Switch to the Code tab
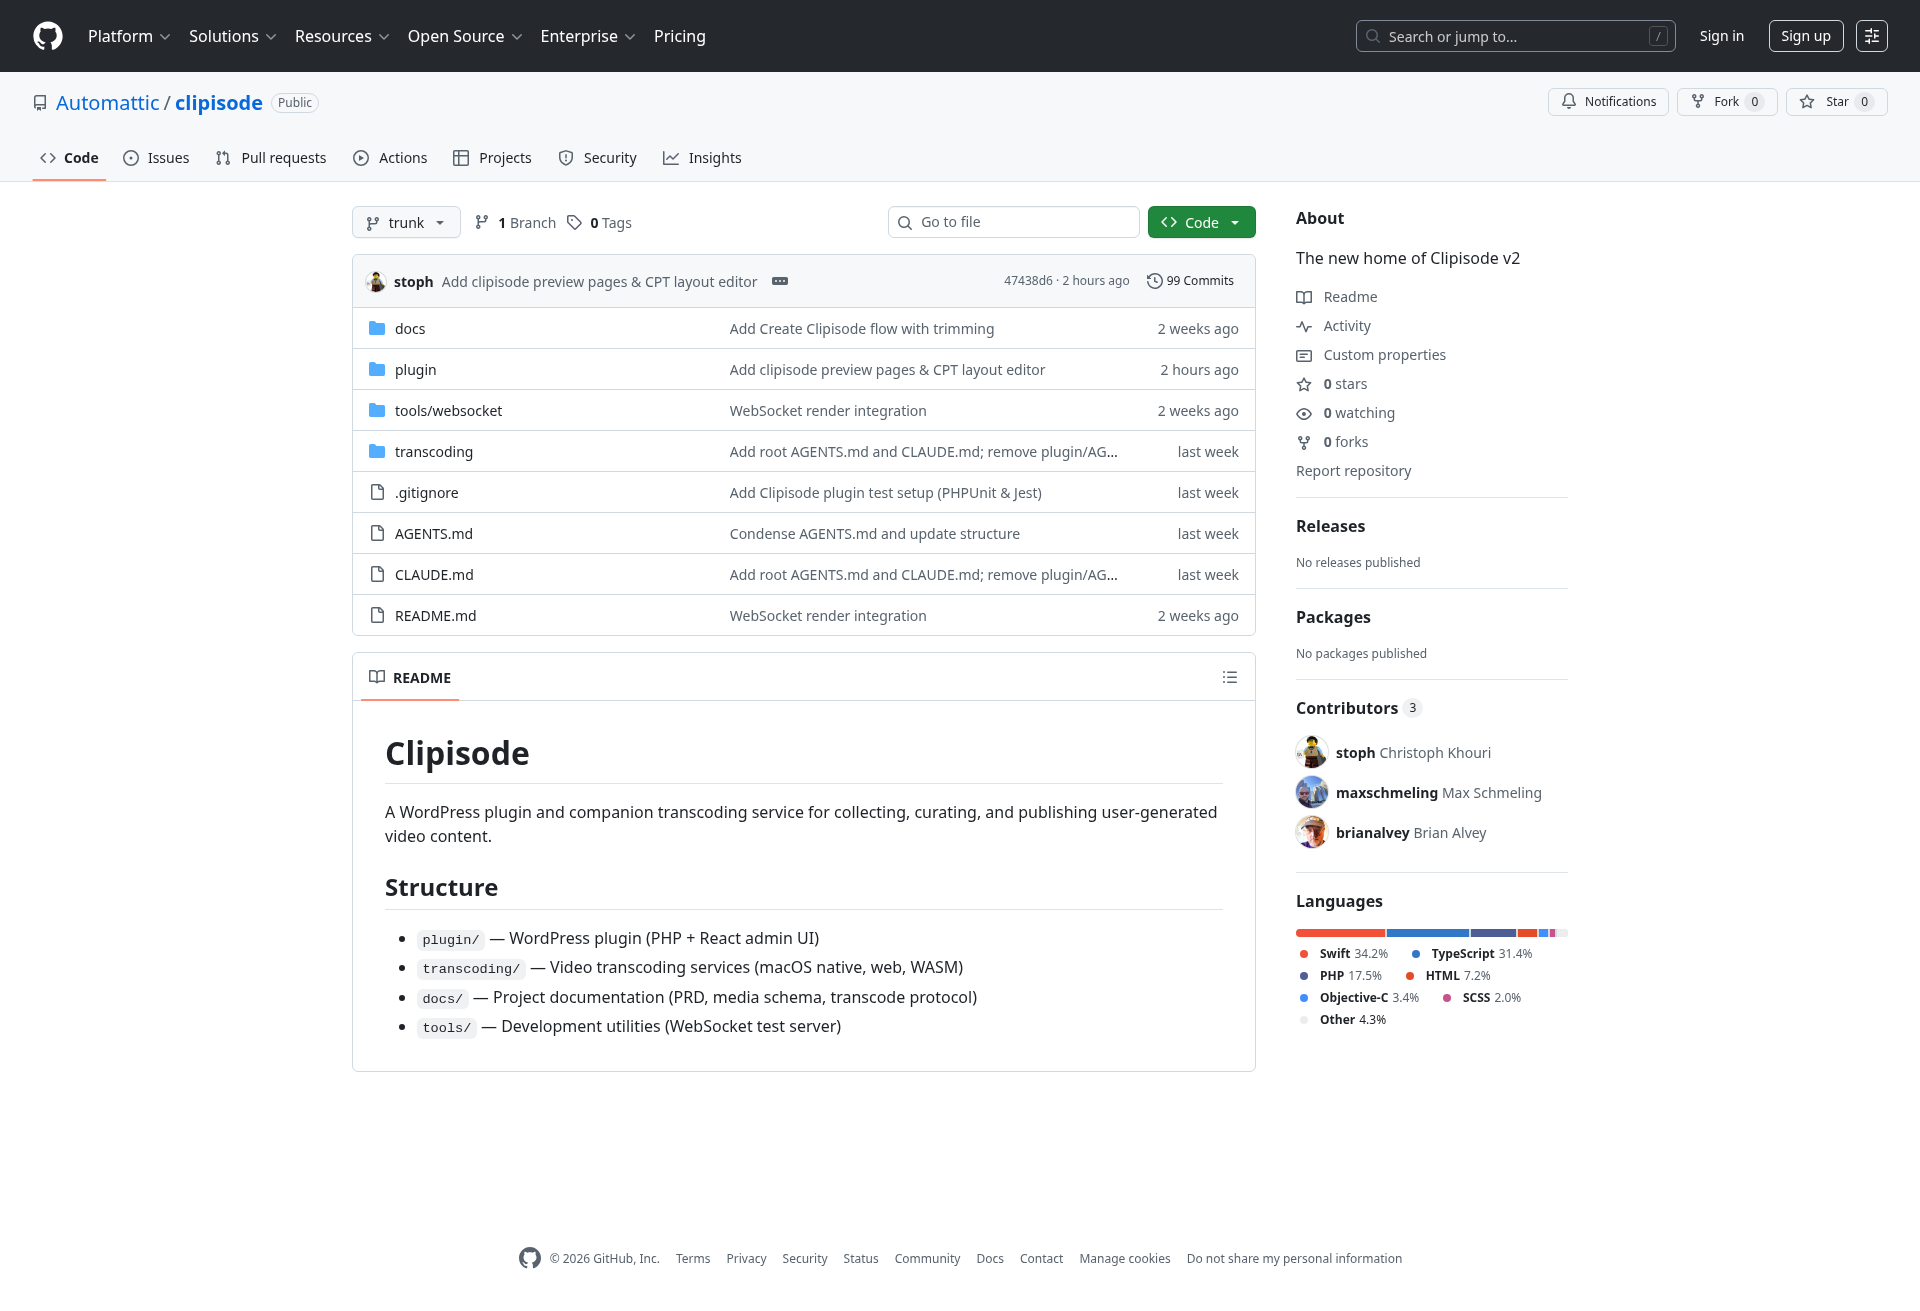The image size is (1920, 1311). pyautogui.click(x=69, y=158)
